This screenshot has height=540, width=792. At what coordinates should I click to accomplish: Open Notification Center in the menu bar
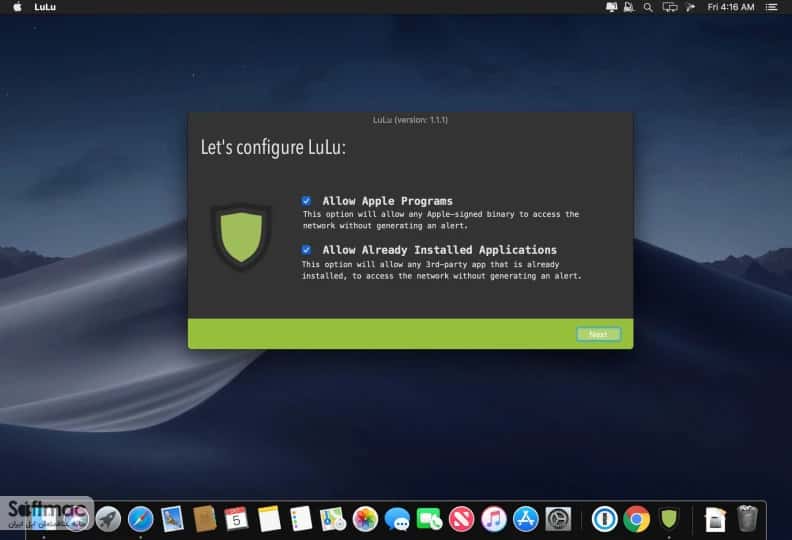pyautogui.click(x=771, y=7)
